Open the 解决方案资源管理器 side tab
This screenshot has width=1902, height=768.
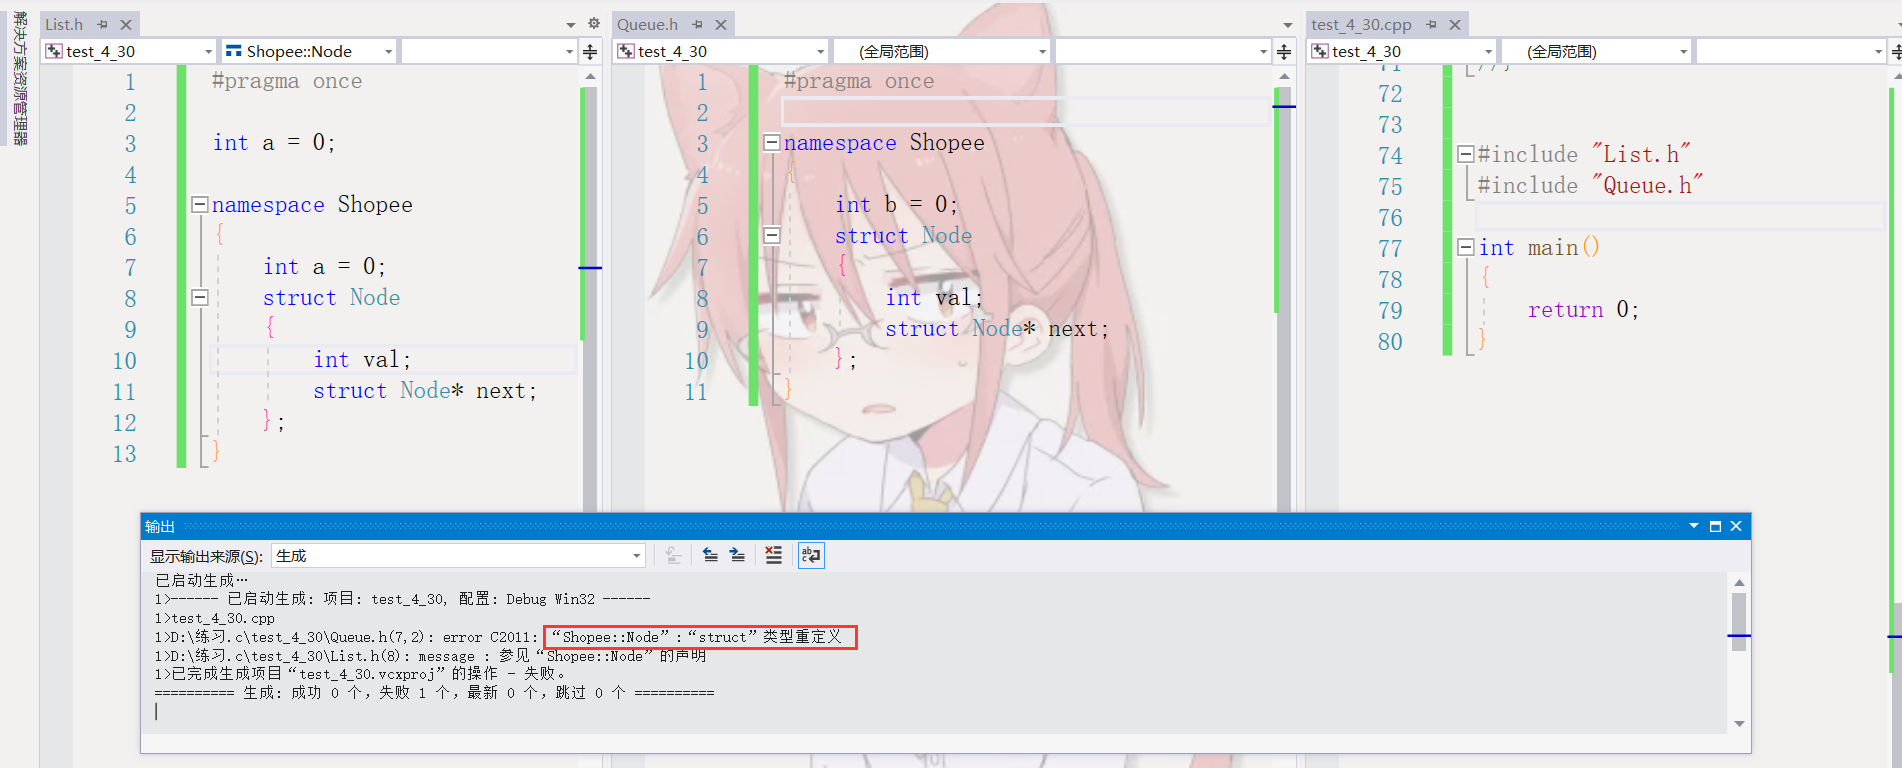pyautogui.click(x=19, y=78)
